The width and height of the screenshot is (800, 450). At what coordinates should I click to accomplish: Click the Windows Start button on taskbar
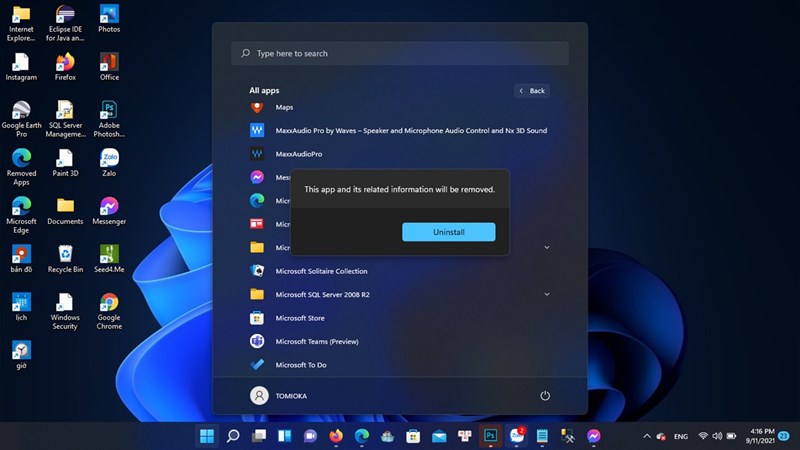click(206, 436)
